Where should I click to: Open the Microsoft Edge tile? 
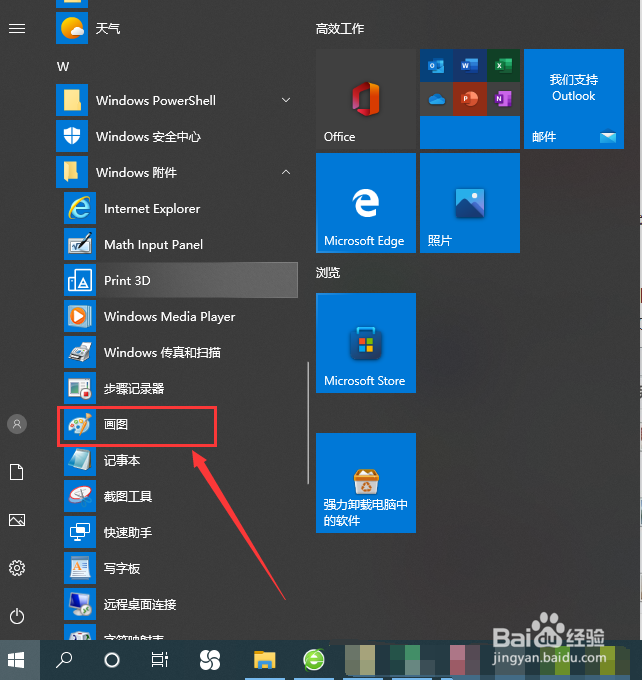[366, 203]
